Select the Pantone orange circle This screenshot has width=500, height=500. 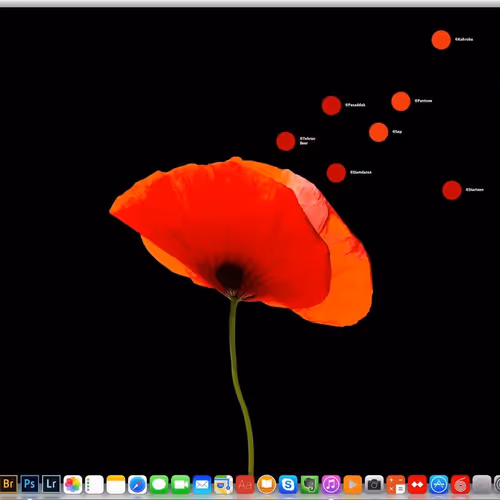coord(401,101)
